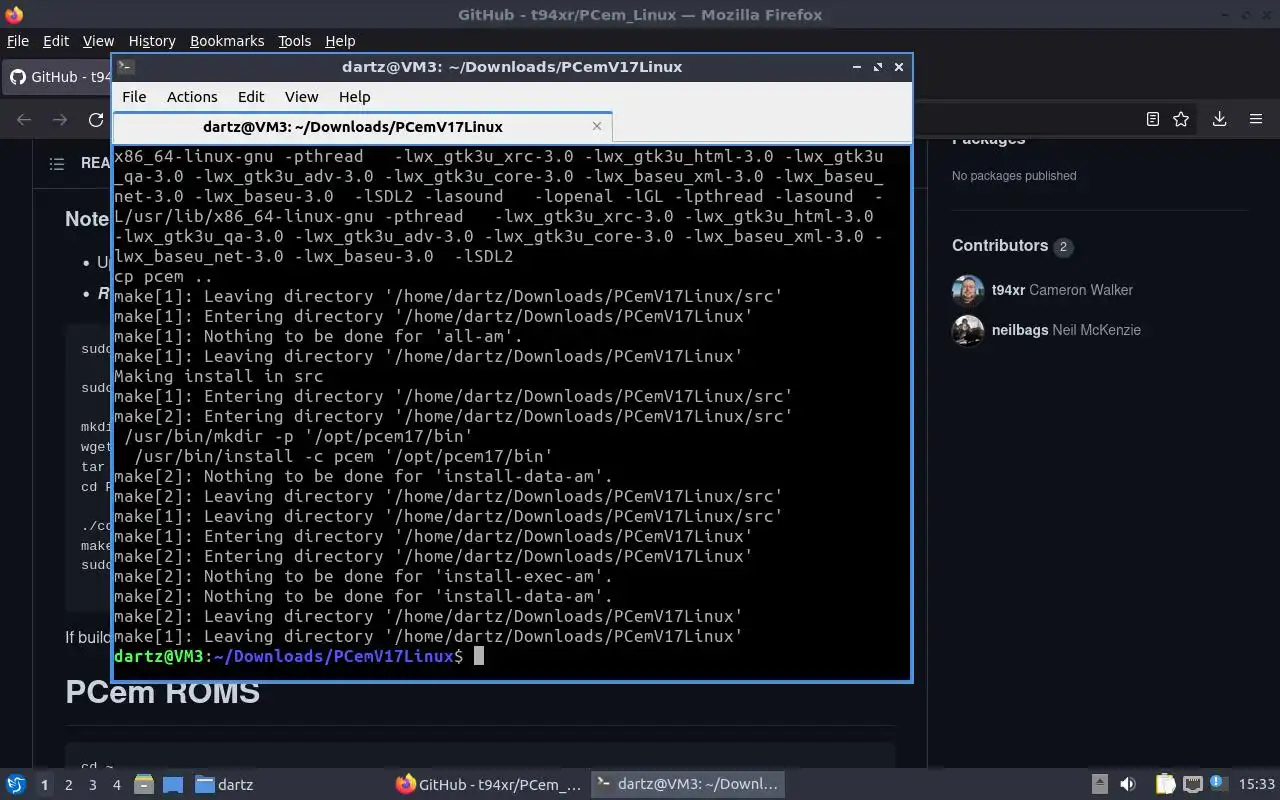Open the terminal Help menu
1280x800 pixels.
pos(354,97)
